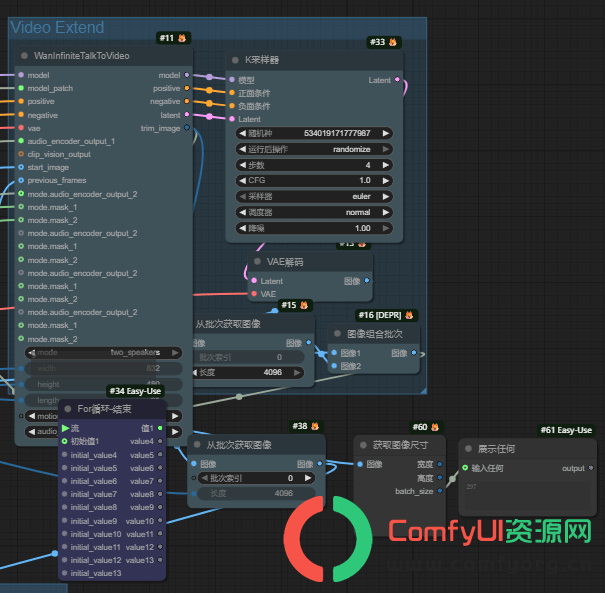This screenshot has height=593, width=605.
Task: Open the 采样器 euler dropdown
Action: tap(314, 196)
